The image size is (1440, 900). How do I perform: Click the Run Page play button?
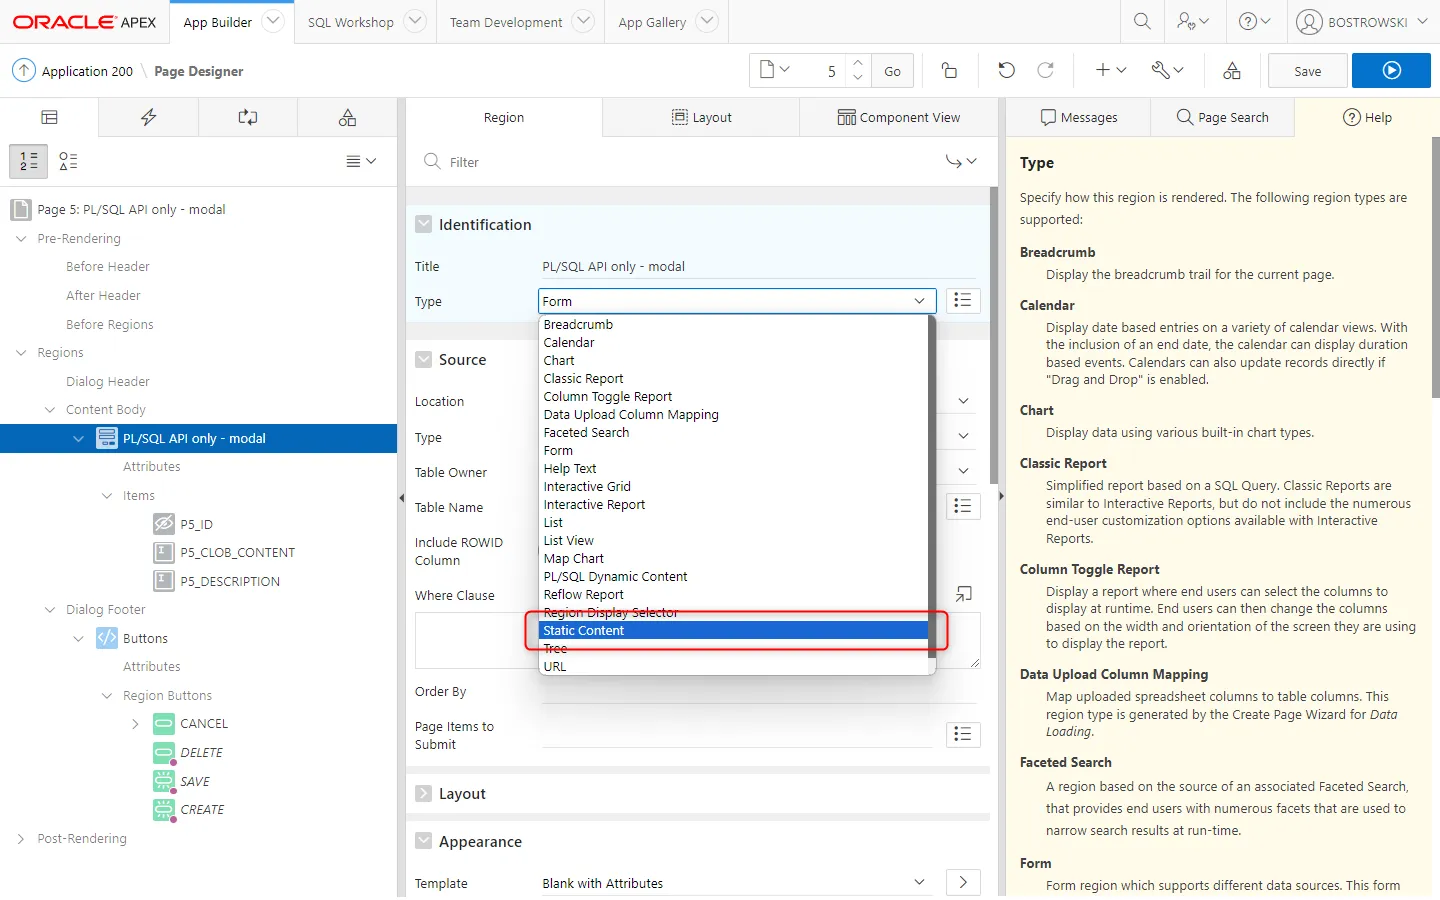pyautogui.click(x=1391, y=70)
